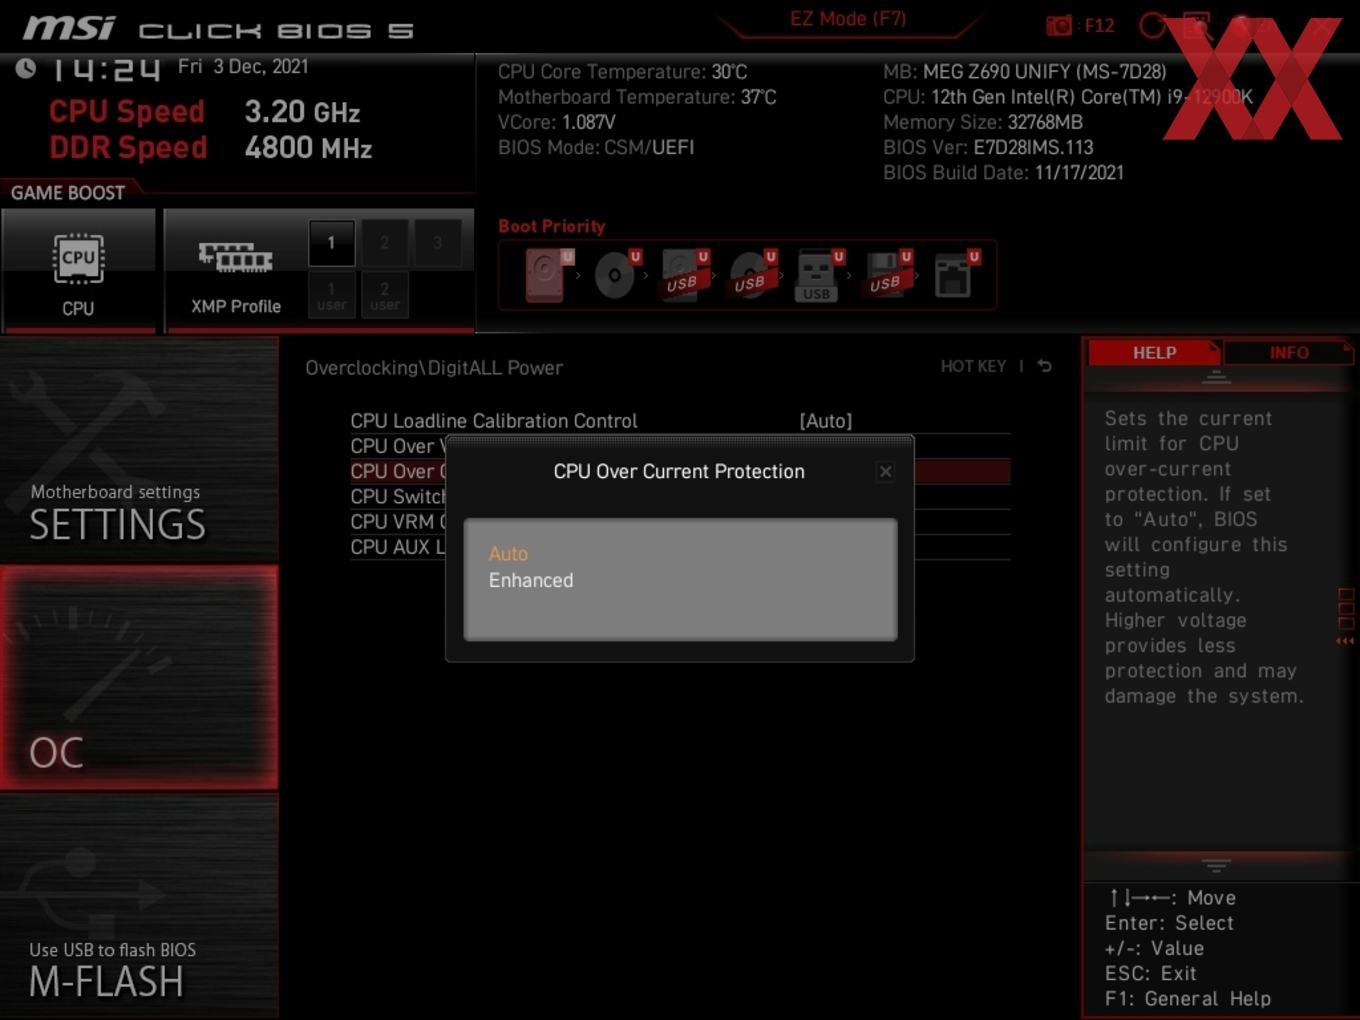Click the clock icon beside the time

coord(26,68)
